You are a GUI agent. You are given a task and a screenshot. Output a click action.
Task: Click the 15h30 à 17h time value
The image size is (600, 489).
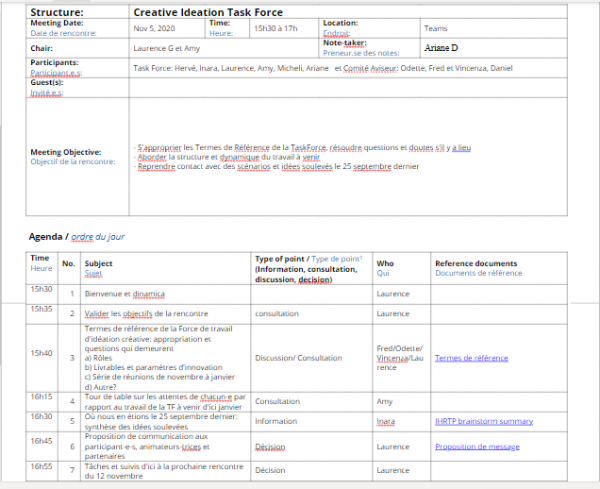[276, 28]
